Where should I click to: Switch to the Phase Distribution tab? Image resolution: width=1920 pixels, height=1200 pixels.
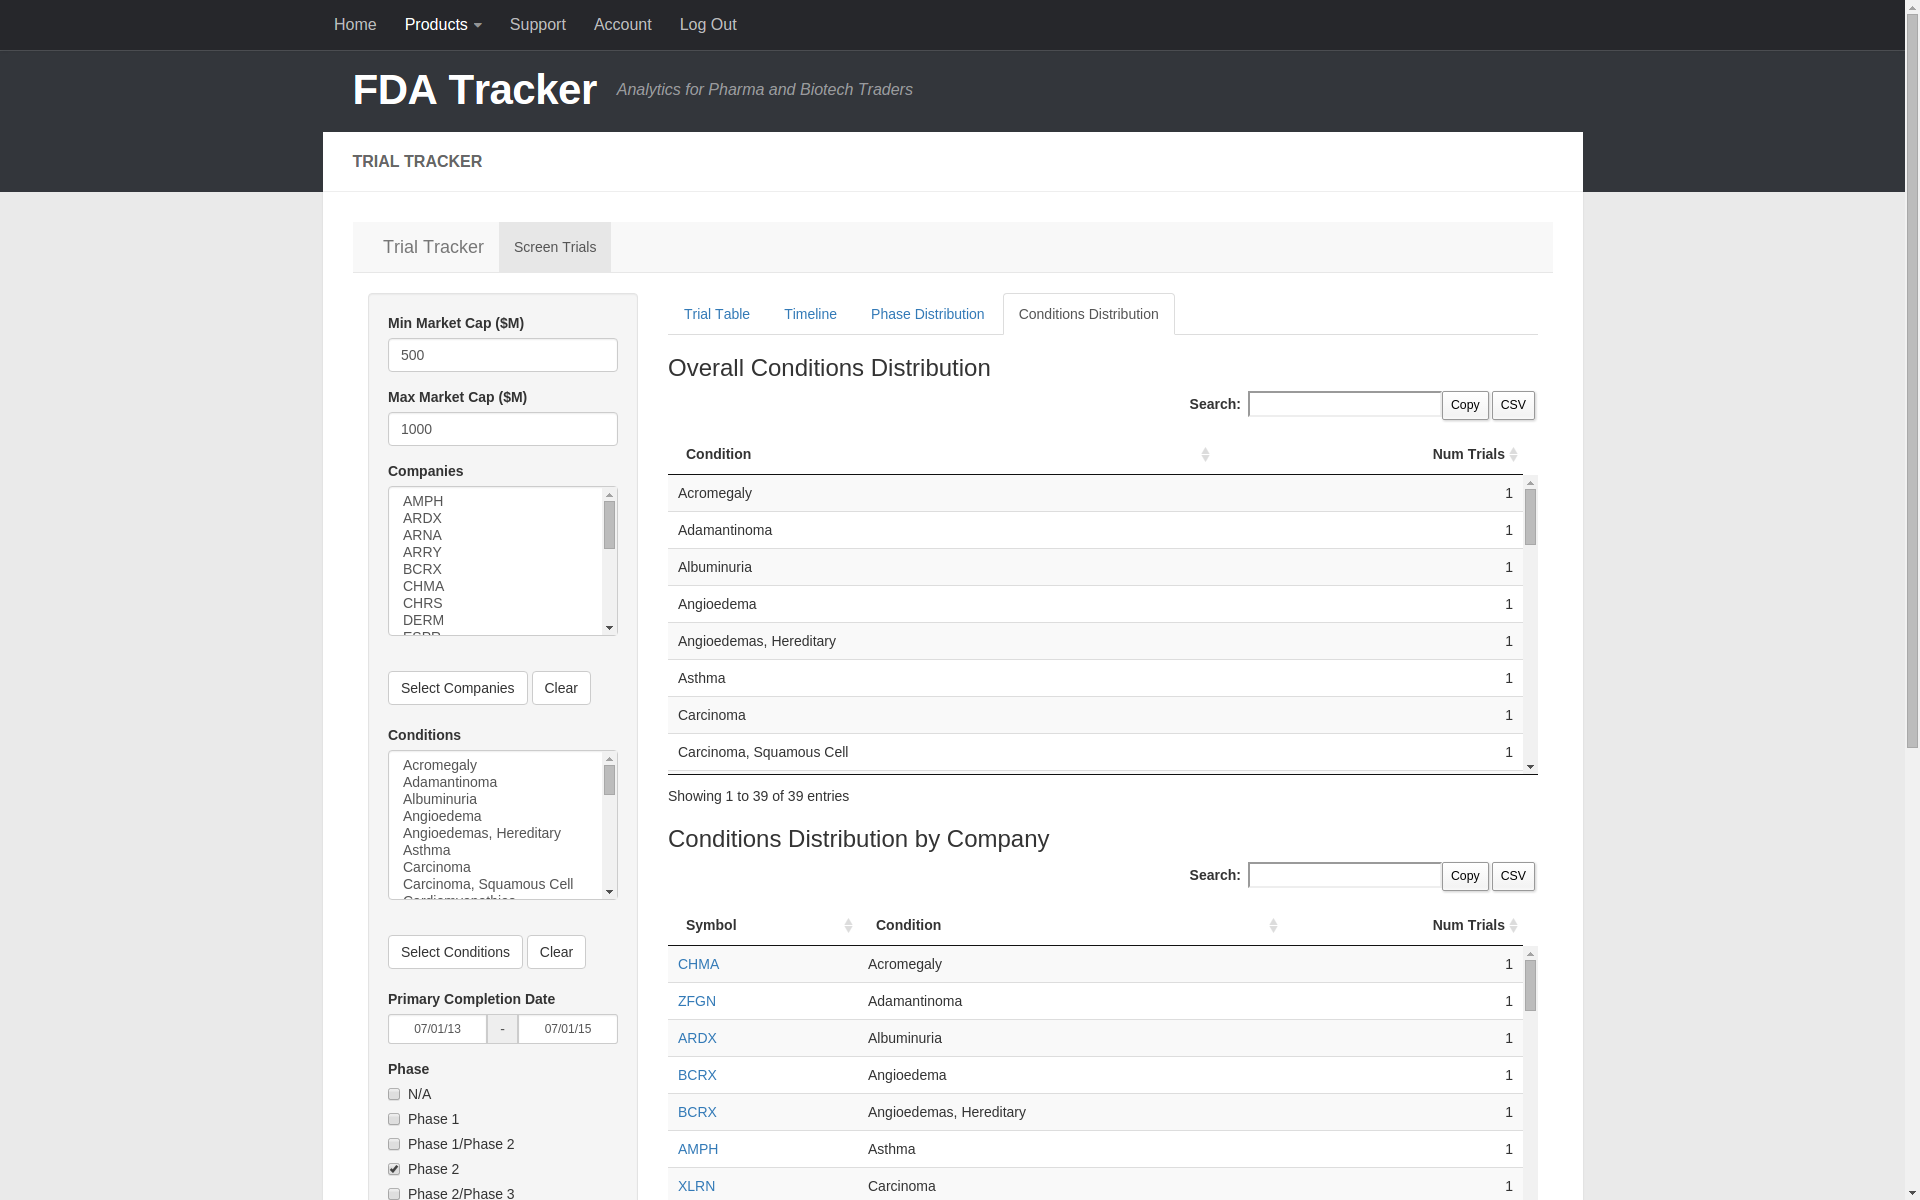tap(927, 314)
